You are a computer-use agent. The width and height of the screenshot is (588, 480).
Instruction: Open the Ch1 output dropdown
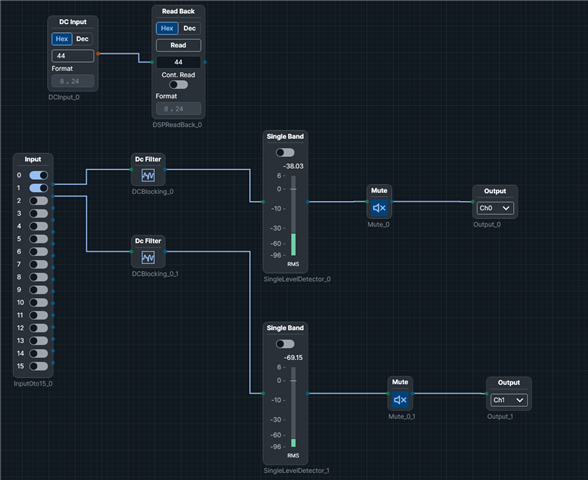coord(508,400)
